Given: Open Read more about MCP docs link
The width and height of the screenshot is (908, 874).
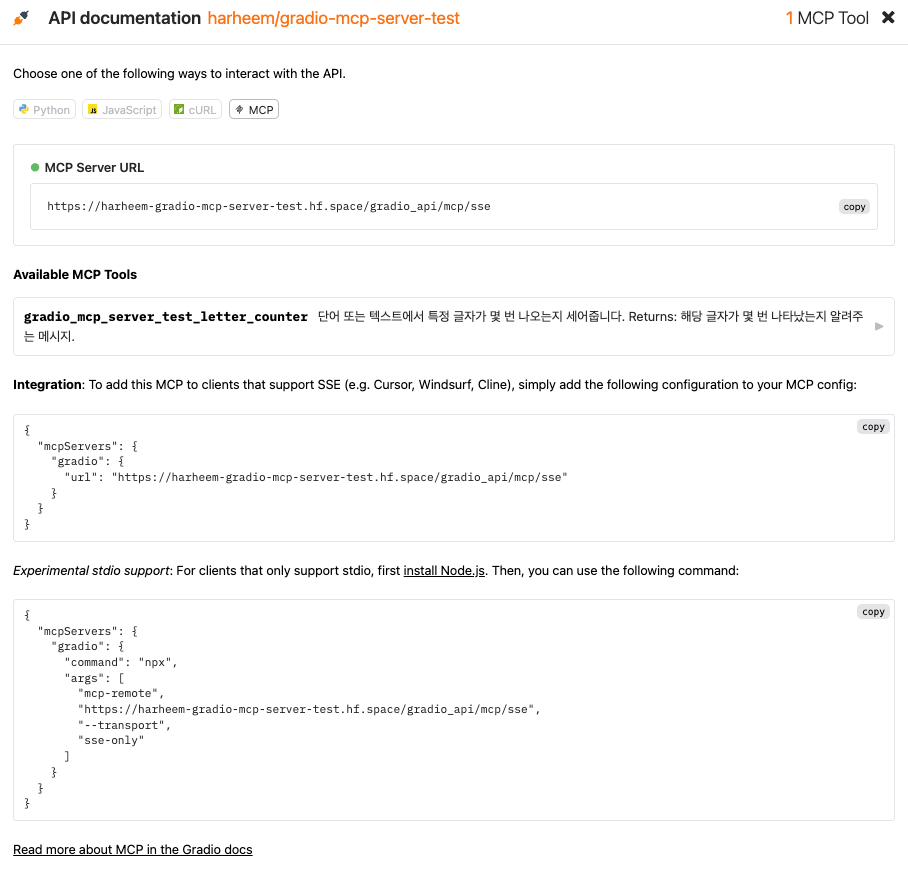Looking at the screenshot, I should pyautogui.click(x=133, y=850).
